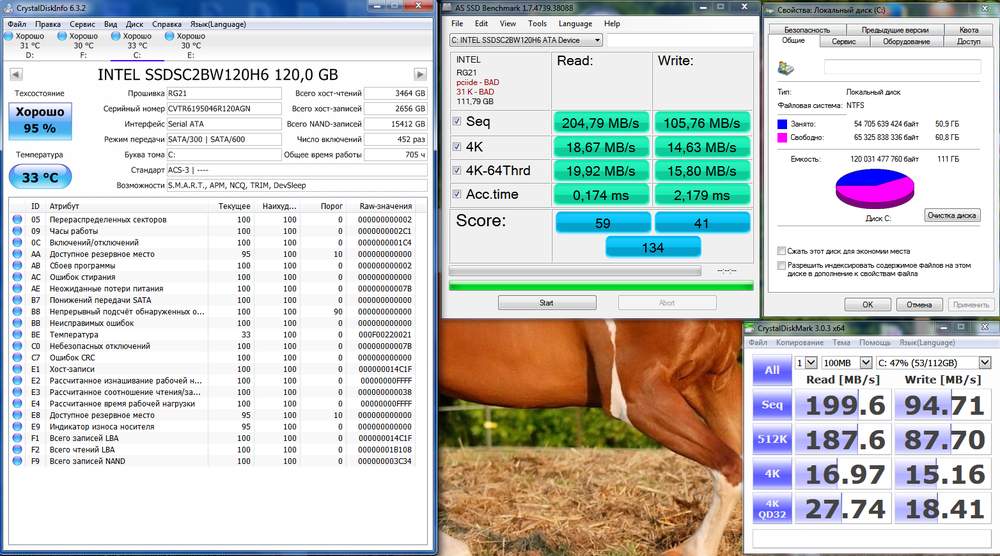Enable the compress this disk checkbox

coord(781,251)
